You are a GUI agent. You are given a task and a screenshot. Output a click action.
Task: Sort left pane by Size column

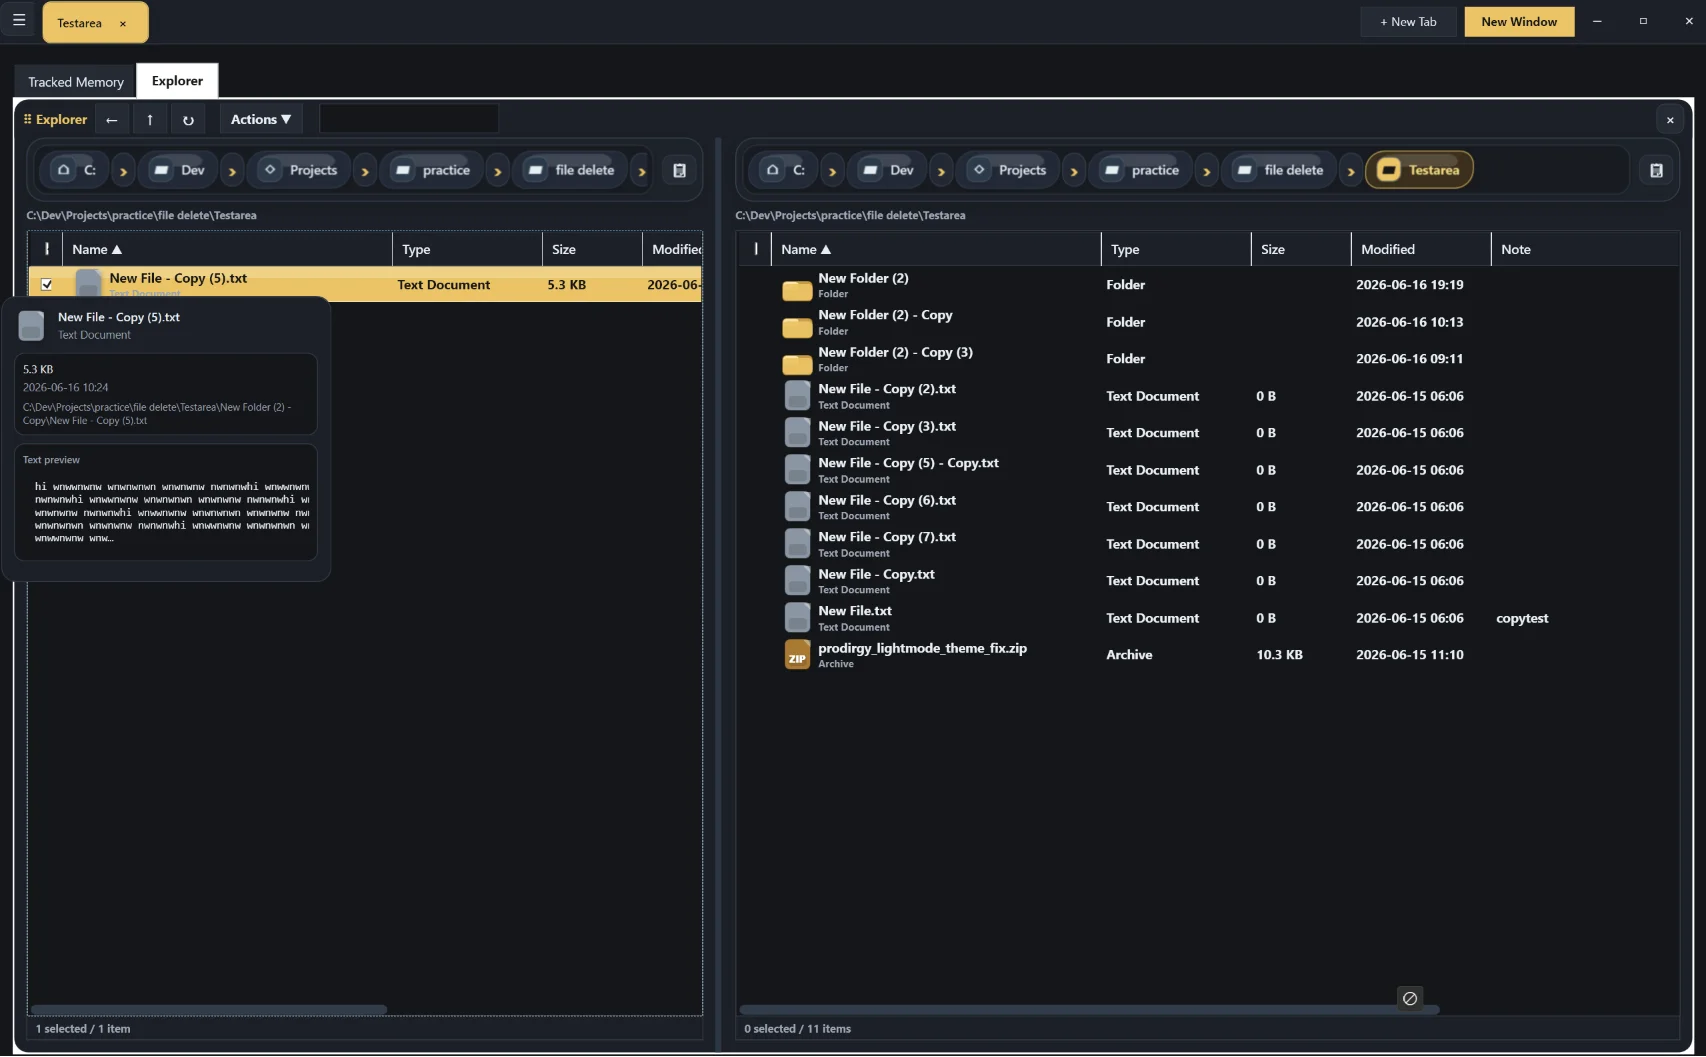point(593,249)
